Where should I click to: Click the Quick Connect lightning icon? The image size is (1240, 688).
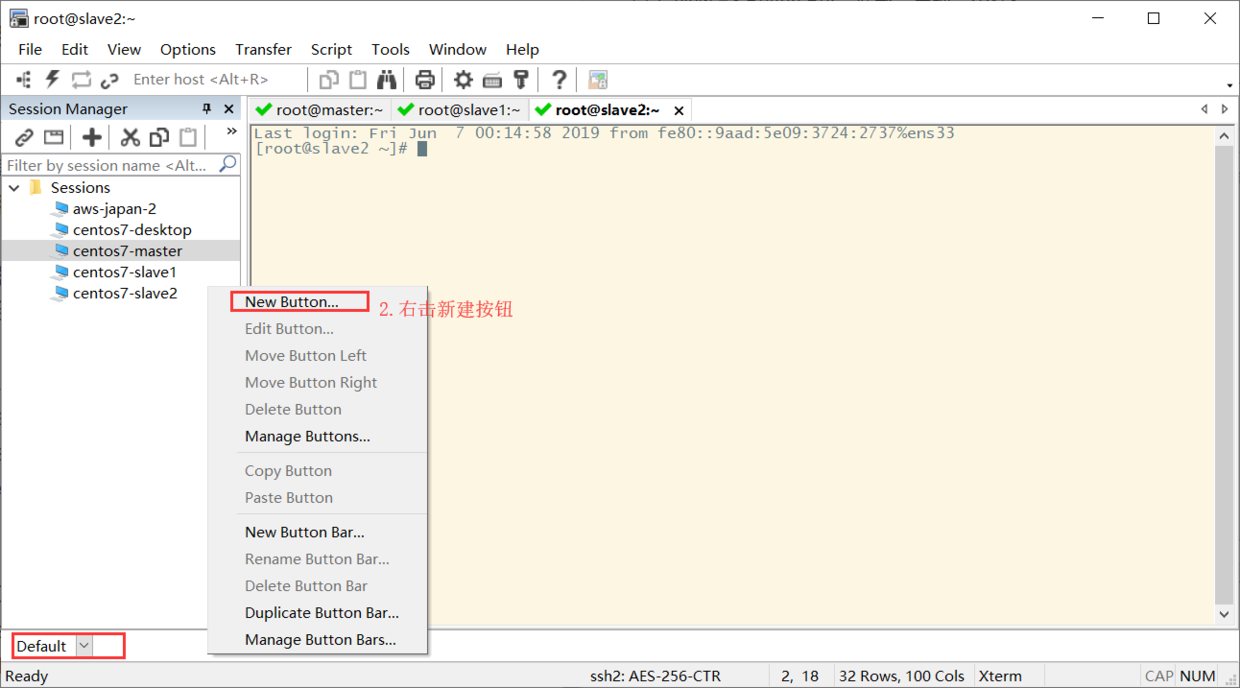pos(53,79)
